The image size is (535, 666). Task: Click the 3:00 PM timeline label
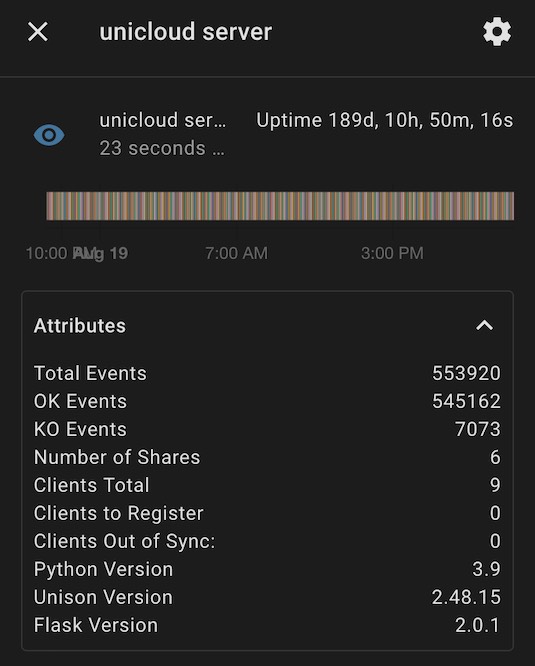[x=392, y=253]
